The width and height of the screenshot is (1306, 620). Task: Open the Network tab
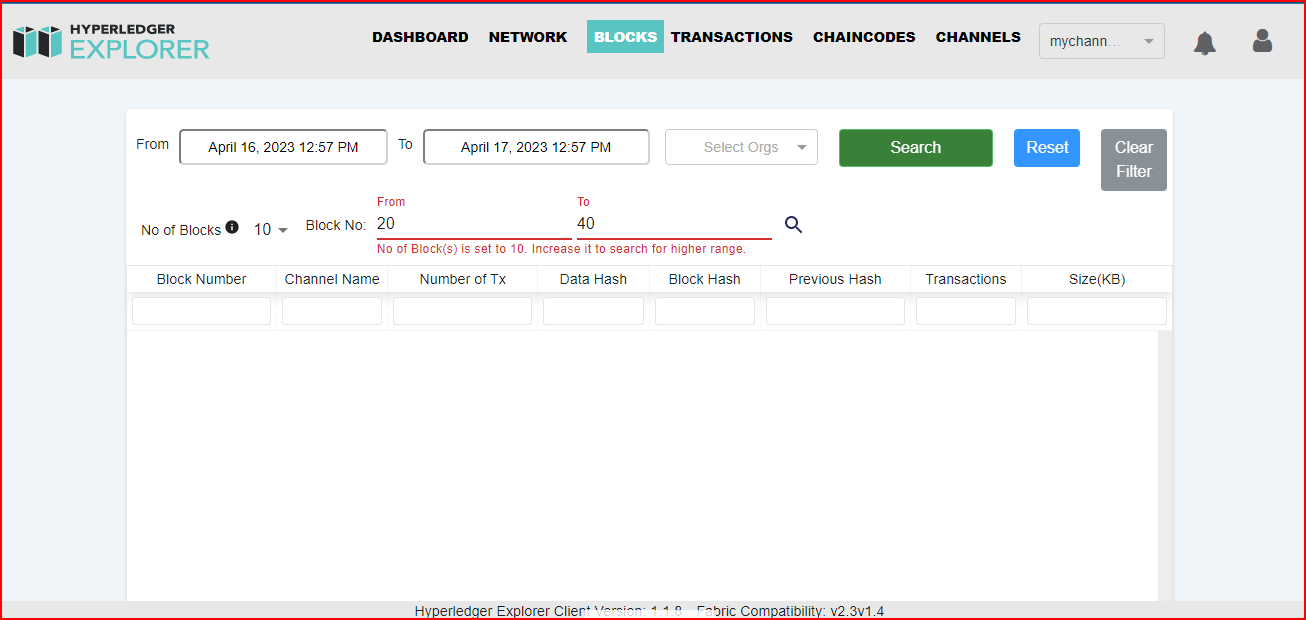coord(528,37)
